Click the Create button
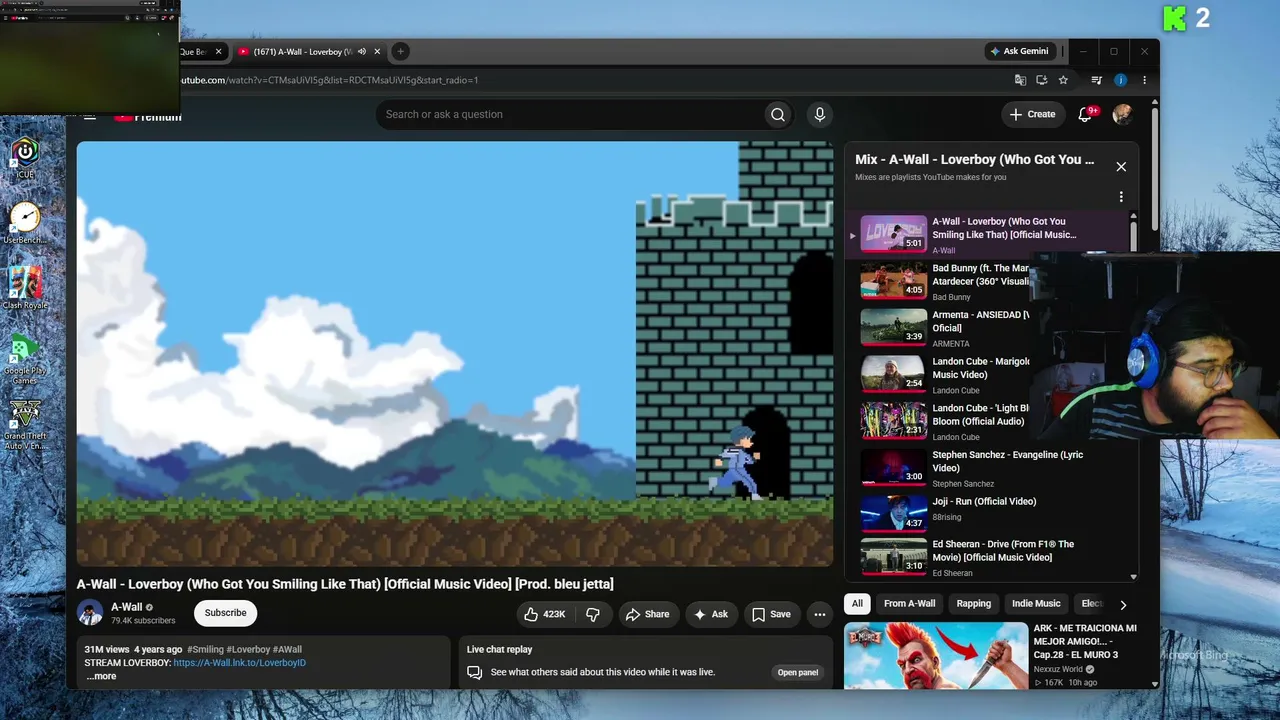Viewport: 1280px width, 720px height. (x=1033, y=114)
